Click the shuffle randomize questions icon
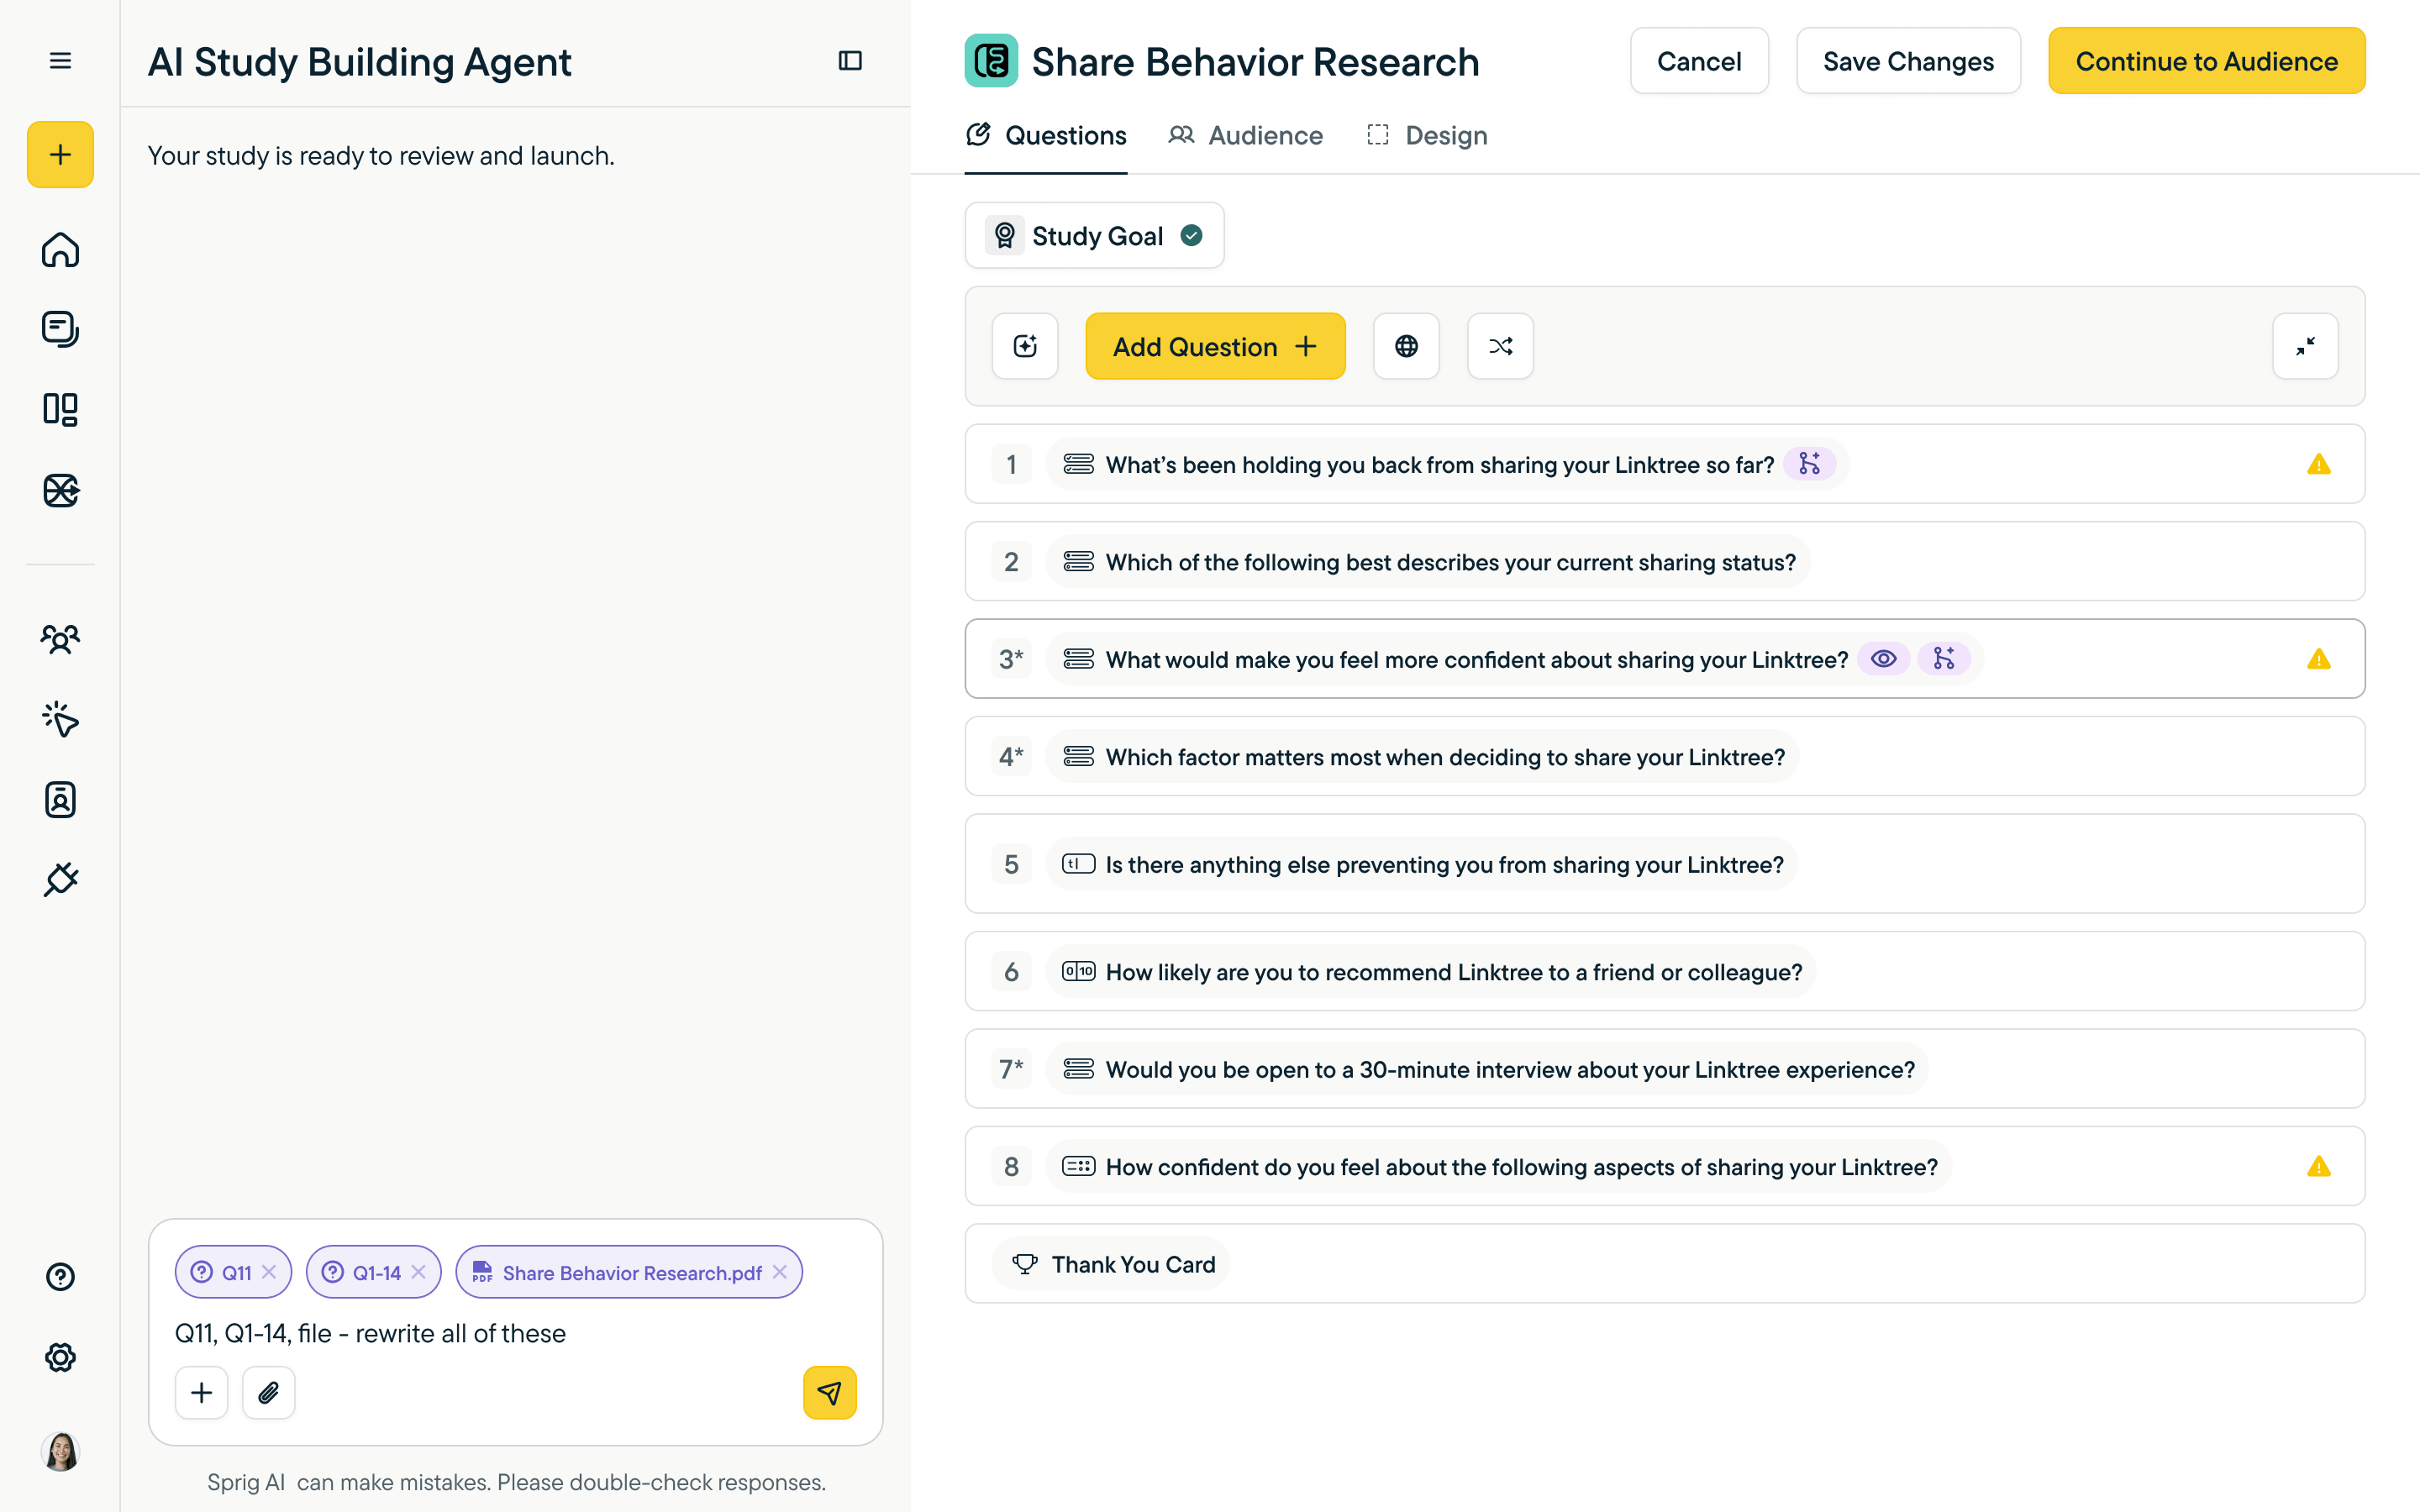Viewport: 2420px width, 1512px height. point(1500,346)
